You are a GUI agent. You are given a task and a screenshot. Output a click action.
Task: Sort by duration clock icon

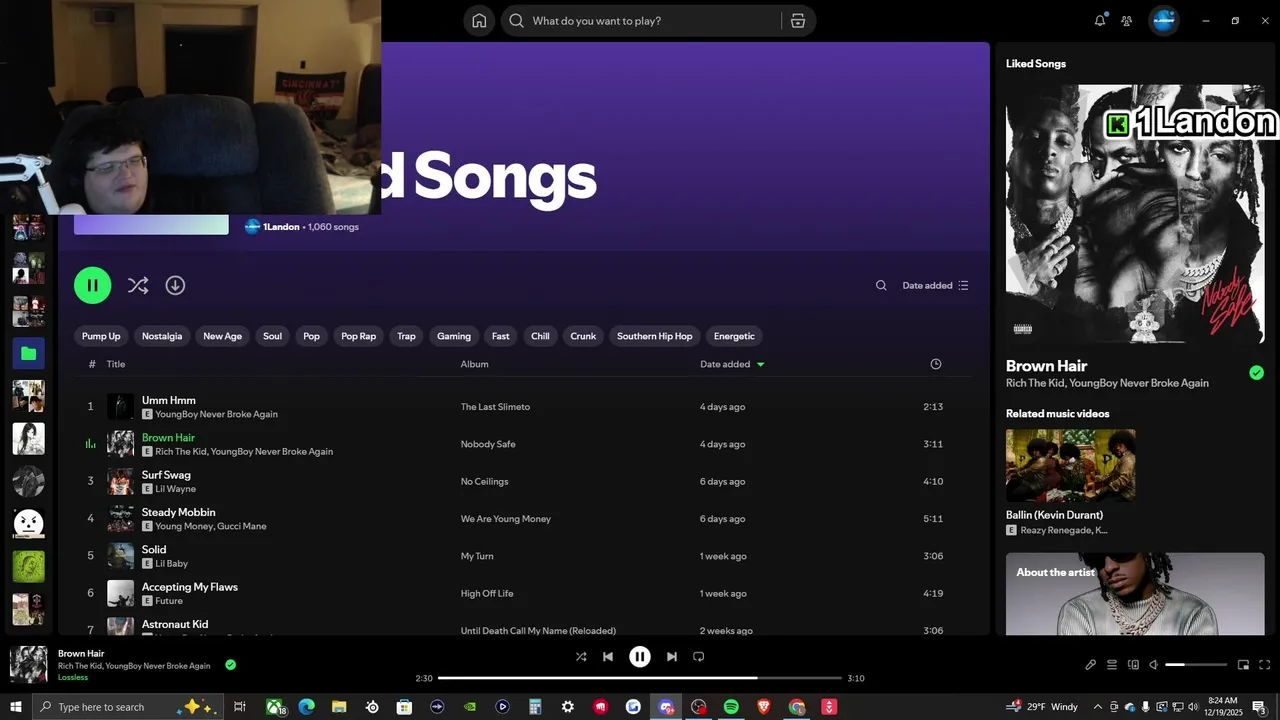(x=936, y=364)
